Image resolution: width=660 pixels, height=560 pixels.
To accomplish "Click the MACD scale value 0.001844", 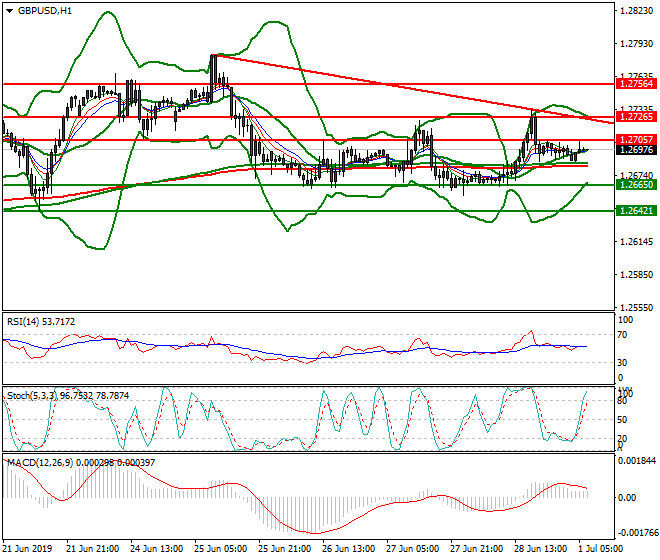I will pyautogui.click(x=636, y=461).
